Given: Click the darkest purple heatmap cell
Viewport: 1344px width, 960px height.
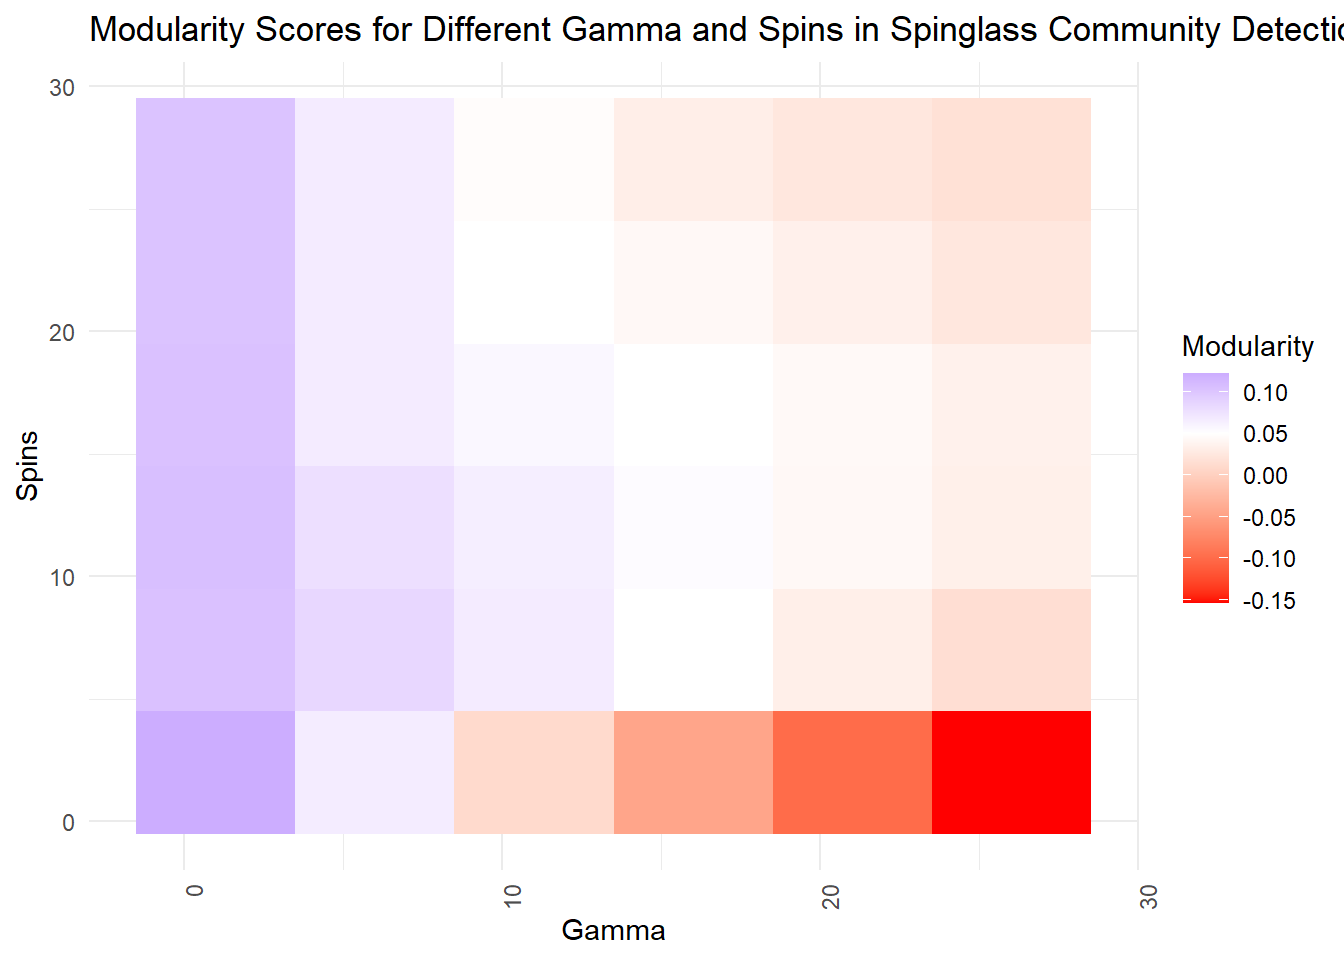Looking at the screenshot, I should pos(215,772).
